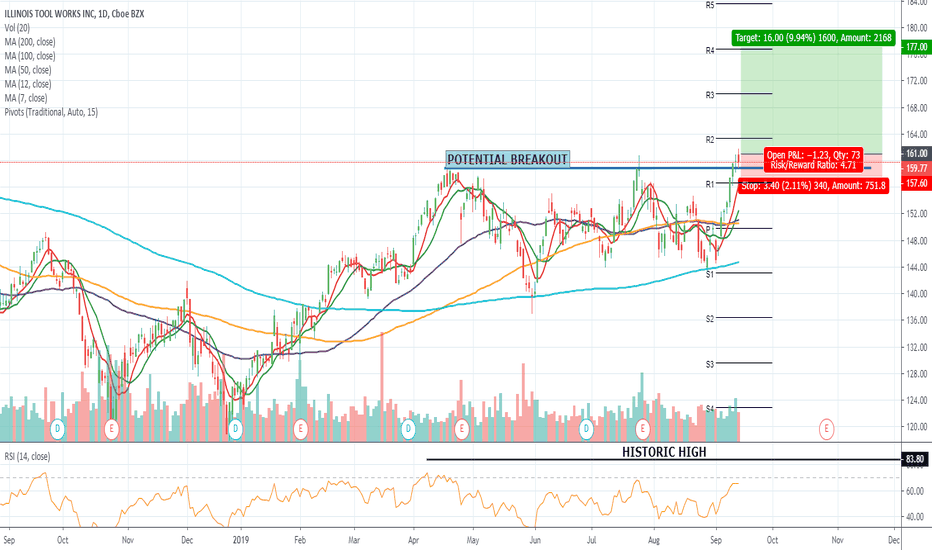Click the S1 pivot level label
The width and height of the screenshot is (932, 550).
coord(710,275)
